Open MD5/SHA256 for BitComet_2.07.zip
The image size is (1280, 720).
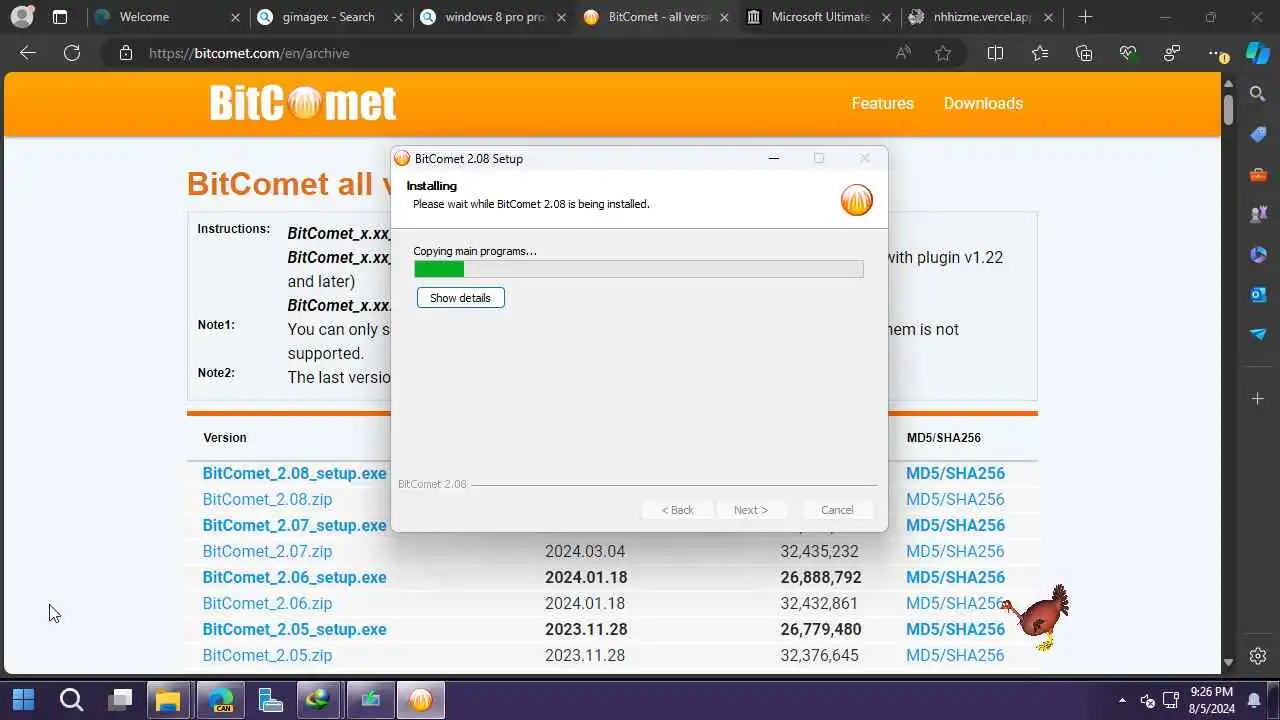tap(955, 551)
